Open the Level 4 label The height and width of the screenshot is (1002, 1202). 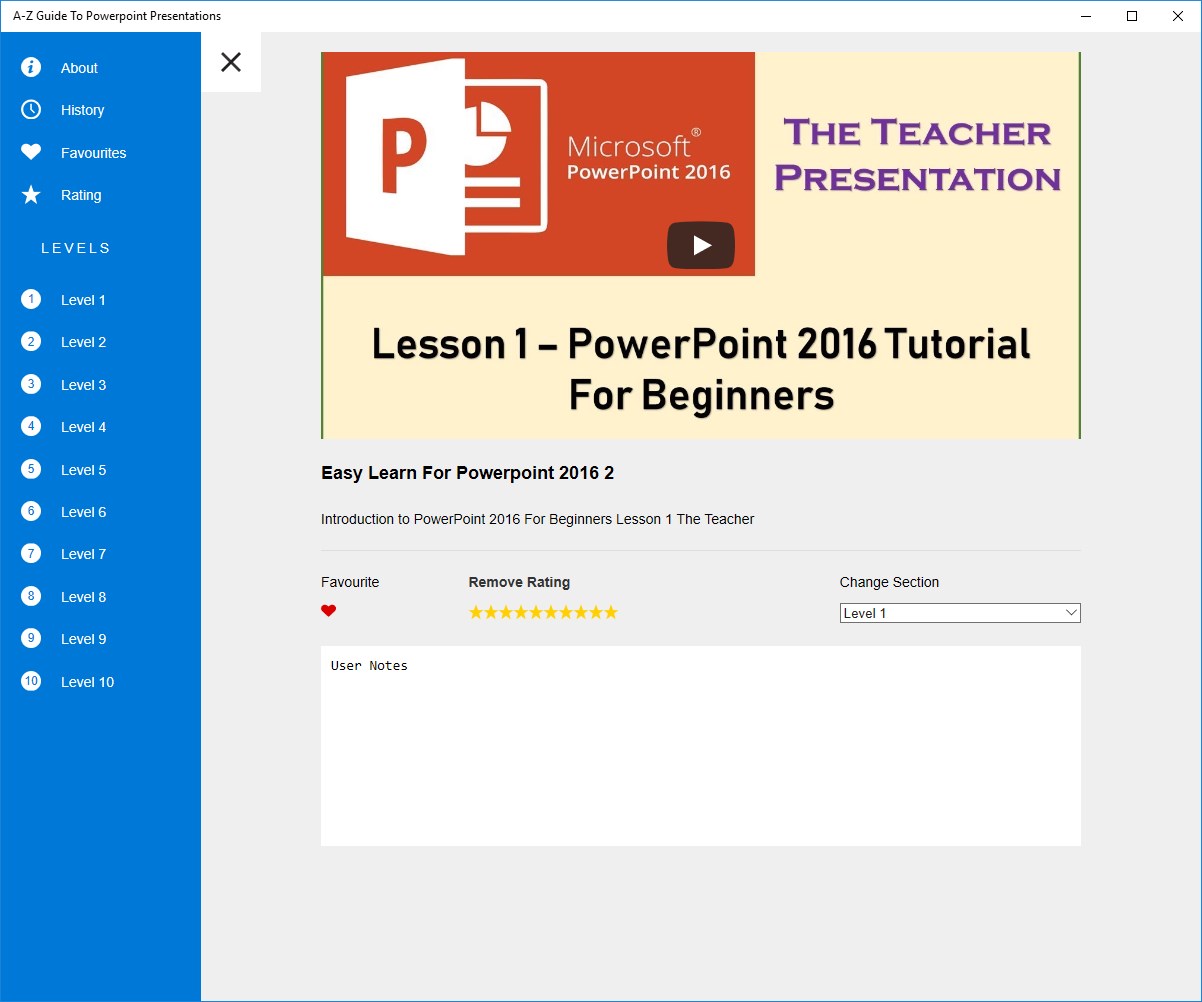[83, 427]
